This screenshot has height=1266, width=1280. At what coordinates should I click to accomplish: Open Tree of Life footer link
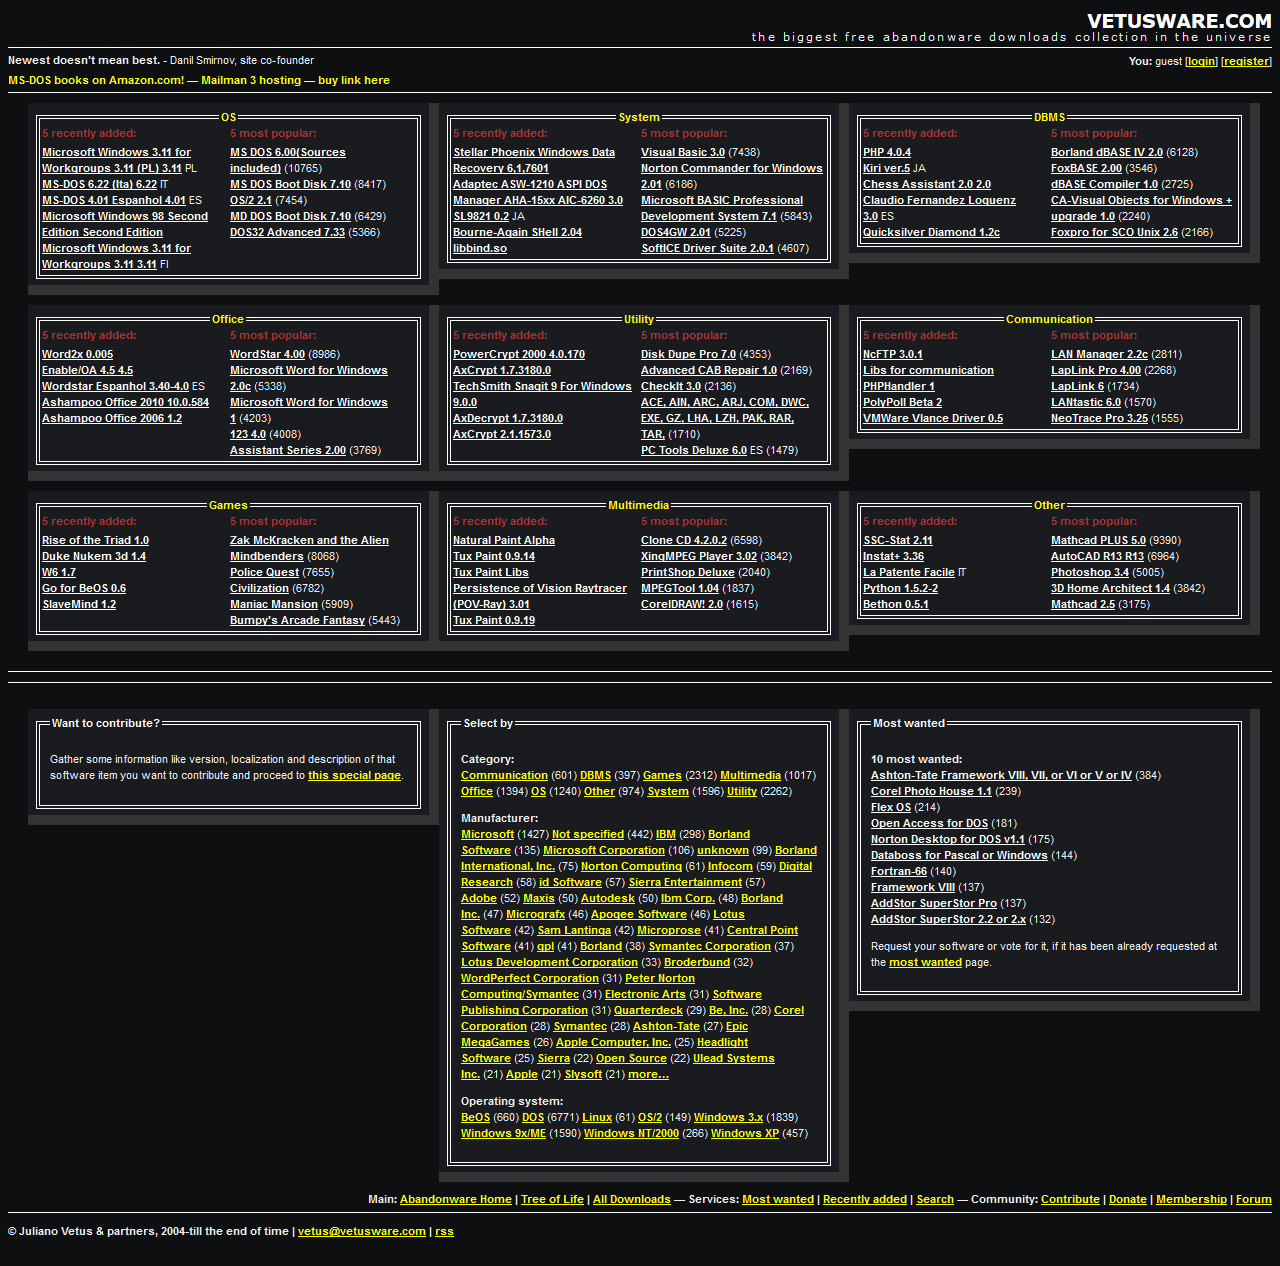pos(552,1199)
